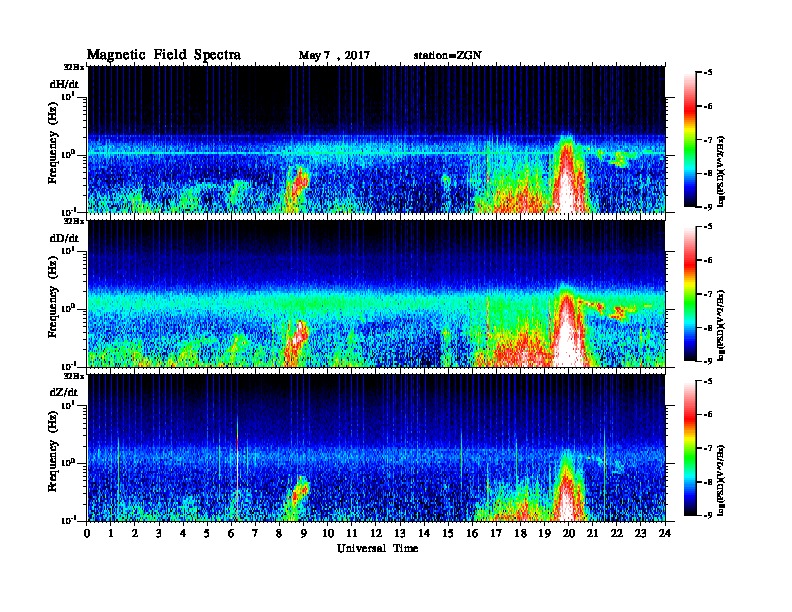Click the "32Hz" label above the dH/dt axis
Viewport: 792px width, 612px height.
pos(74,66)
